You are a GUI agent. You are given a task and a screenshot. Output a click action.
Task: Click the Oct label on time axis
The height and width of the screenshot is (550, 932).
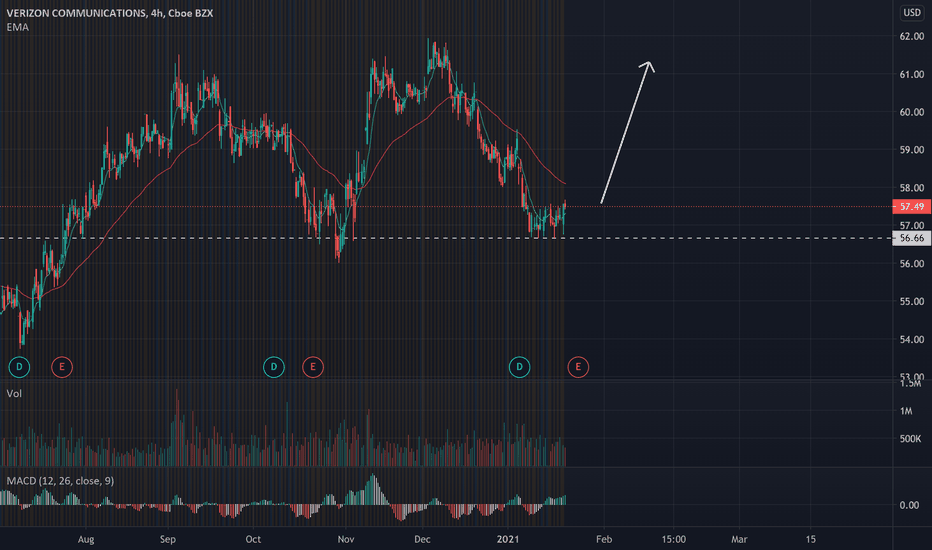(x=253, y=539)
